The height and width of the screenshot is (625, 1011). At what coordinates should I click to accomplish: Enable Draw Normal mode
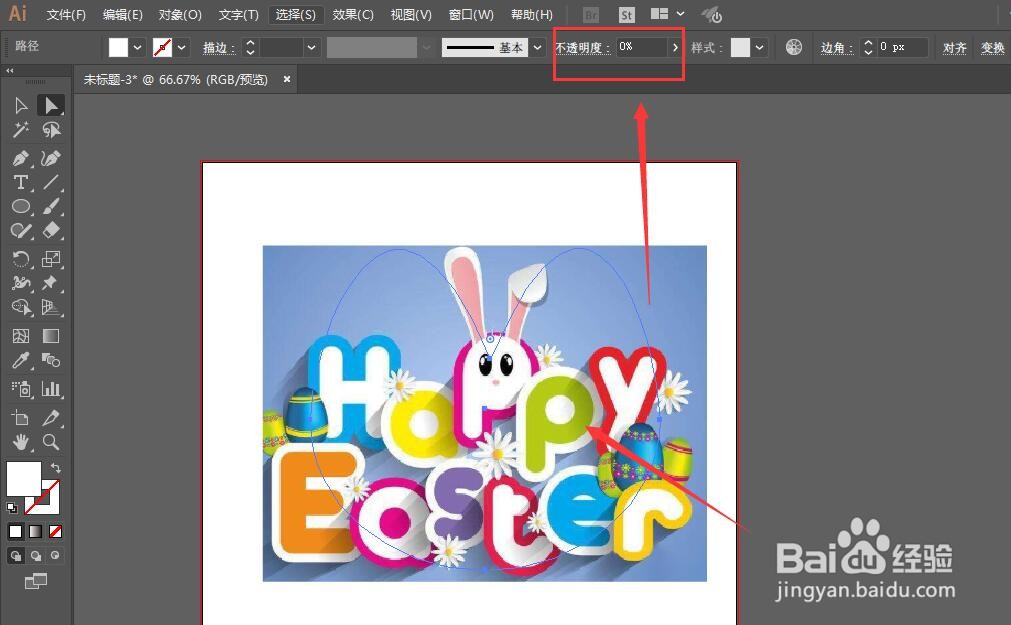click(x=15, y=555)
